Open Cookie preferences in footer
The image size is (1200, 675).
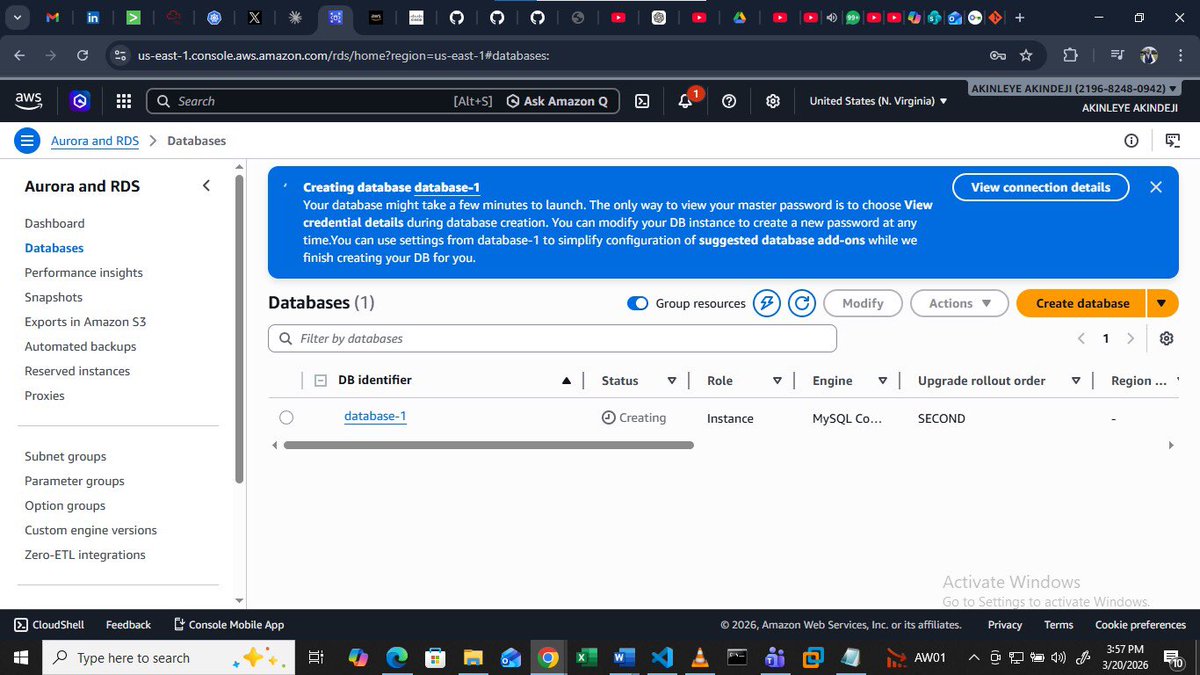[1140, 624]
